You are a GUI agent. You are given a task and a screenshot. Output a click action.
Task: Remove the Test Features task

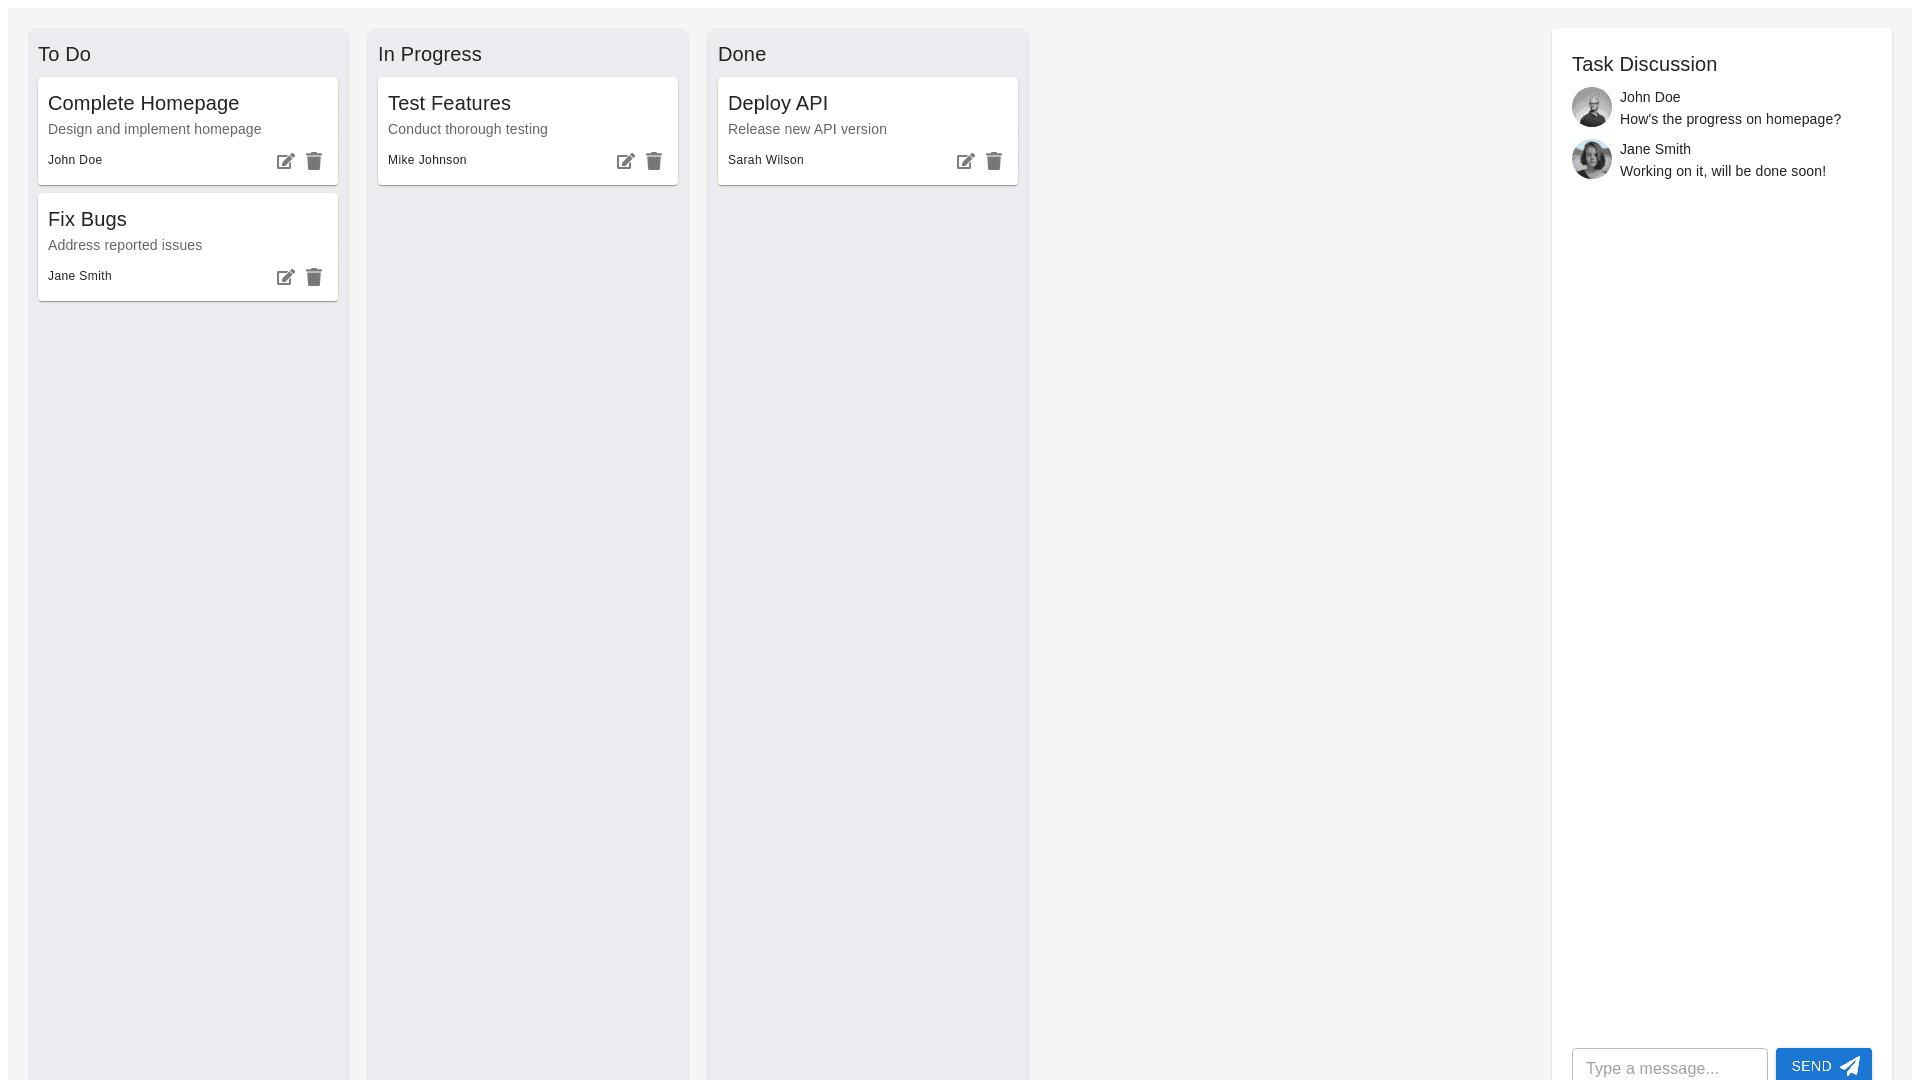coord(654,161)
